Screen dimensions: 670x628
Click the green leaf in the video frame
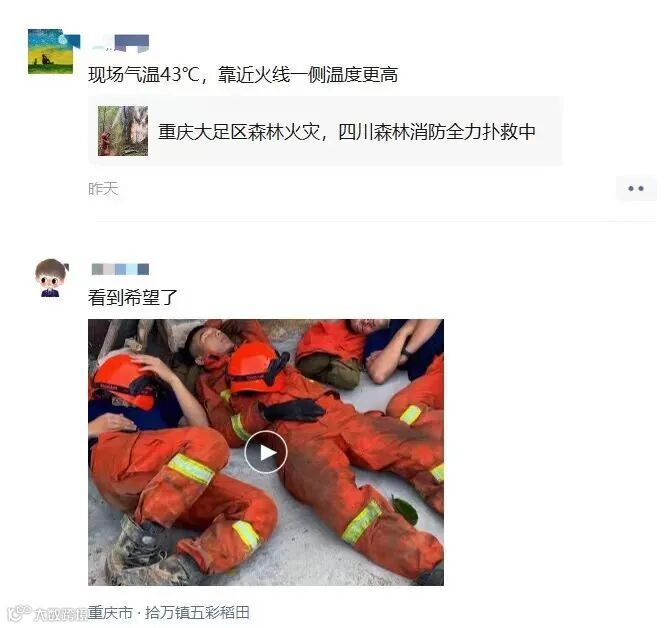point(405,510)
